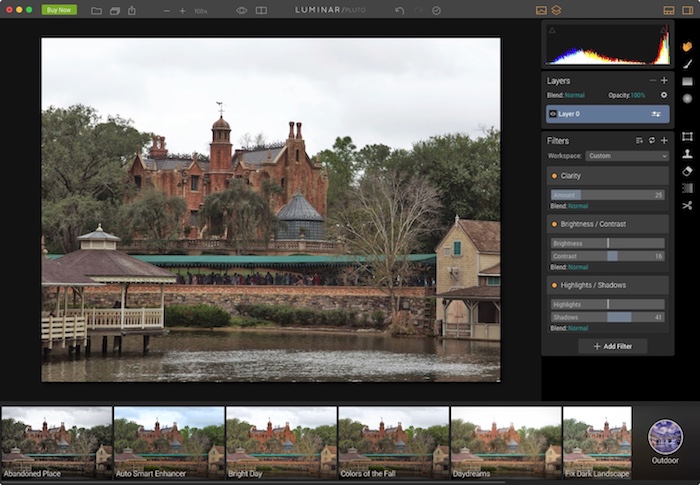
Task: Toggle the presets panel visibility
Action: [669, 10]
